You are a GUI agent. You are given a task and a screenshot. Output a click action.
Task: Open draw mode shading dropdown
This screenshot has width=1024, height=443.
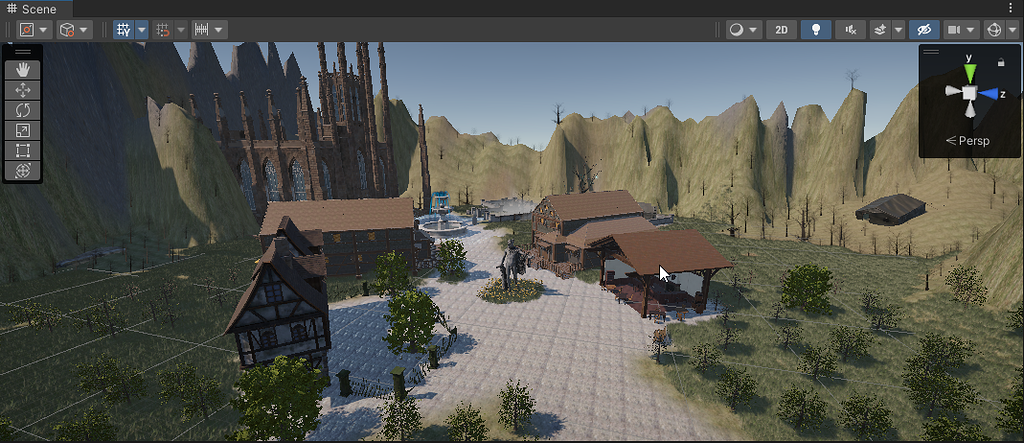coord(744,30)
